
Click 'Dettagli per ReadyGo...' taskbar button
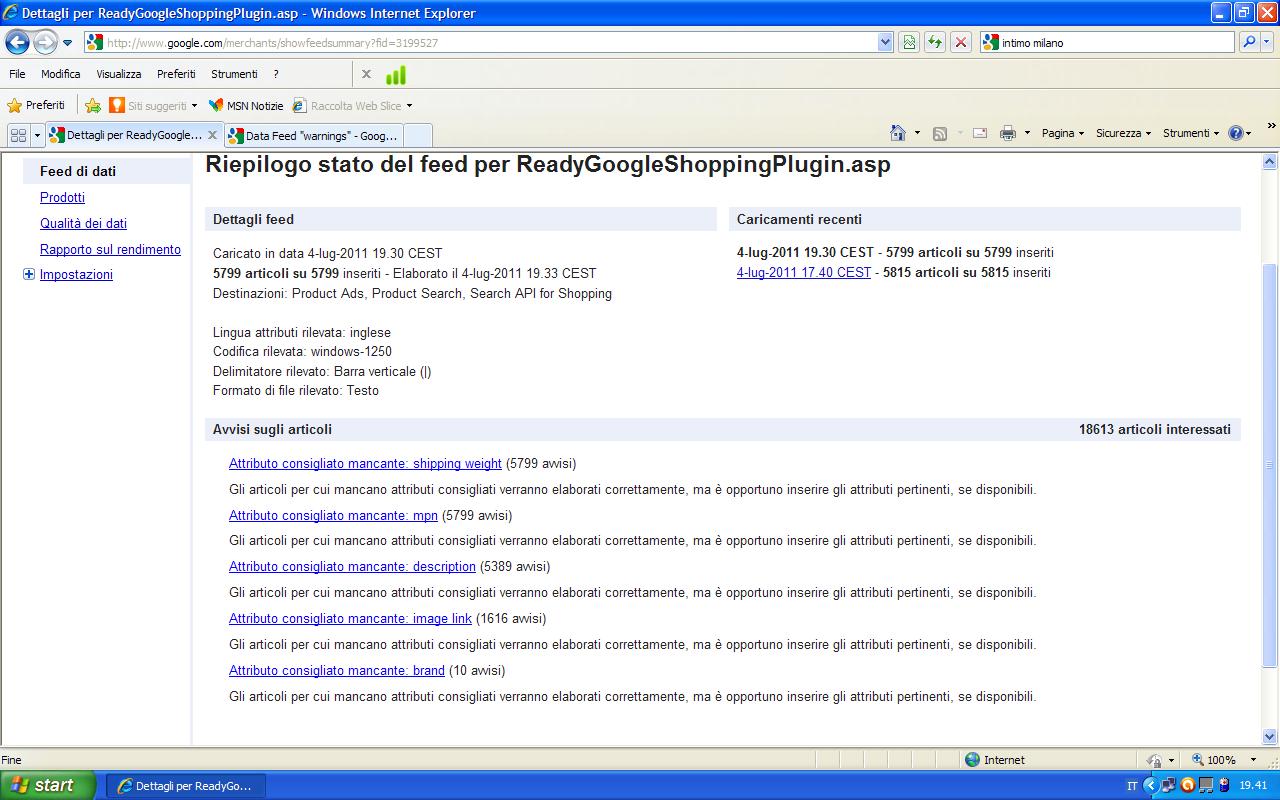(x=186, y=786)
